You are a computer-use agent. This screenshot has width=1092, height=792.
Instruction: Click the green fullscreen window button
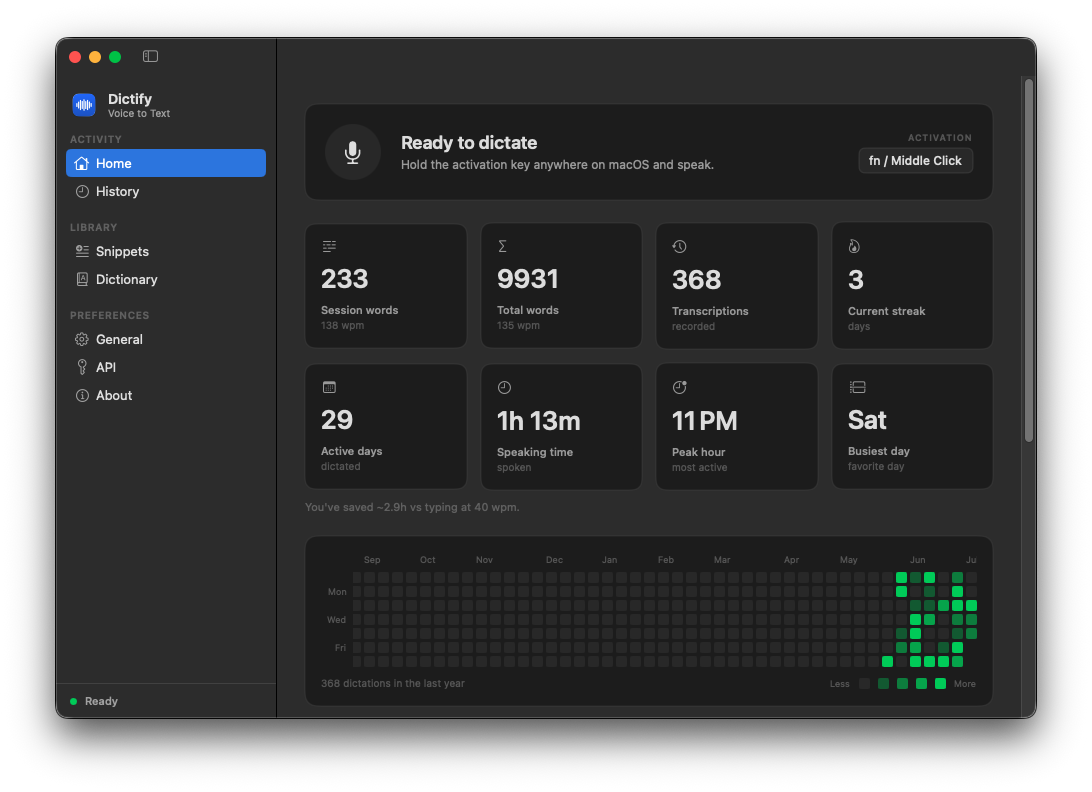coord(116,57)
